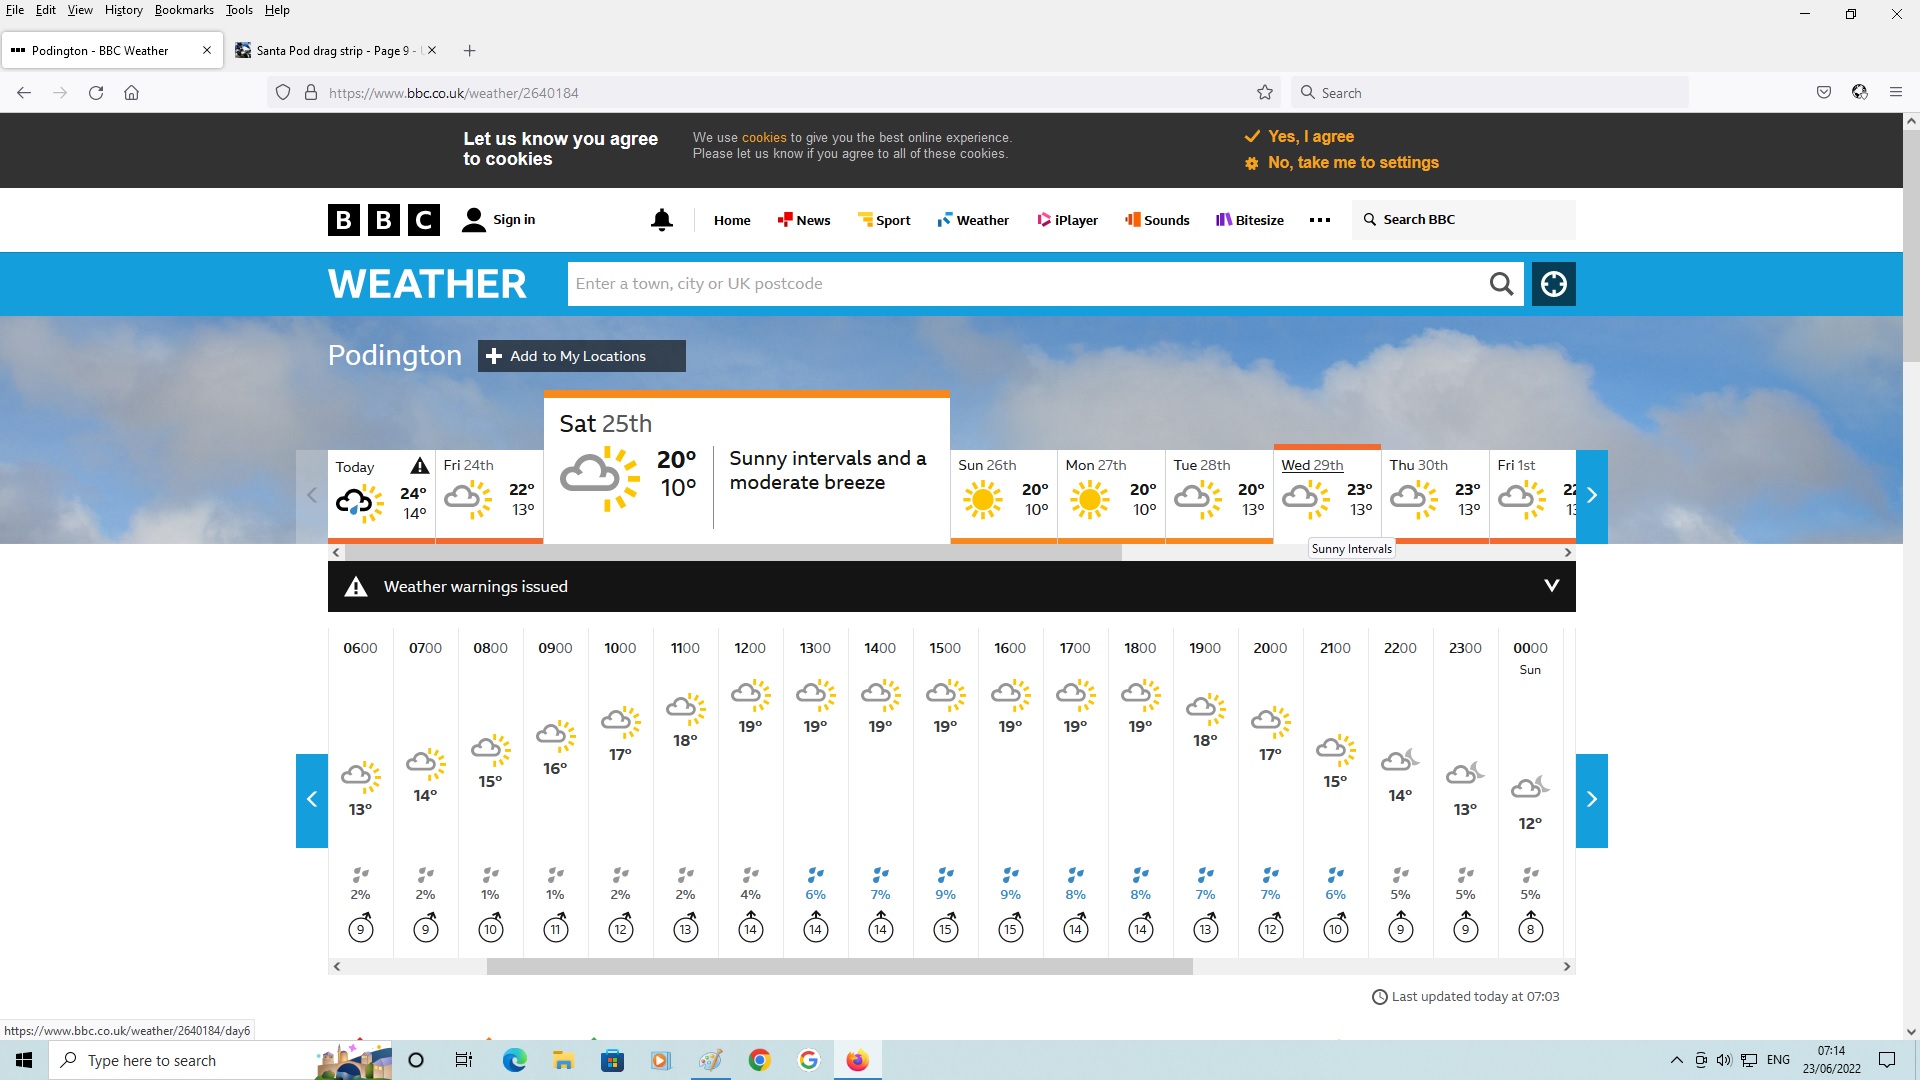Show later hours with the right hourly arrow
This screenshot has width=1920, height=1080.
(1591, 800)
